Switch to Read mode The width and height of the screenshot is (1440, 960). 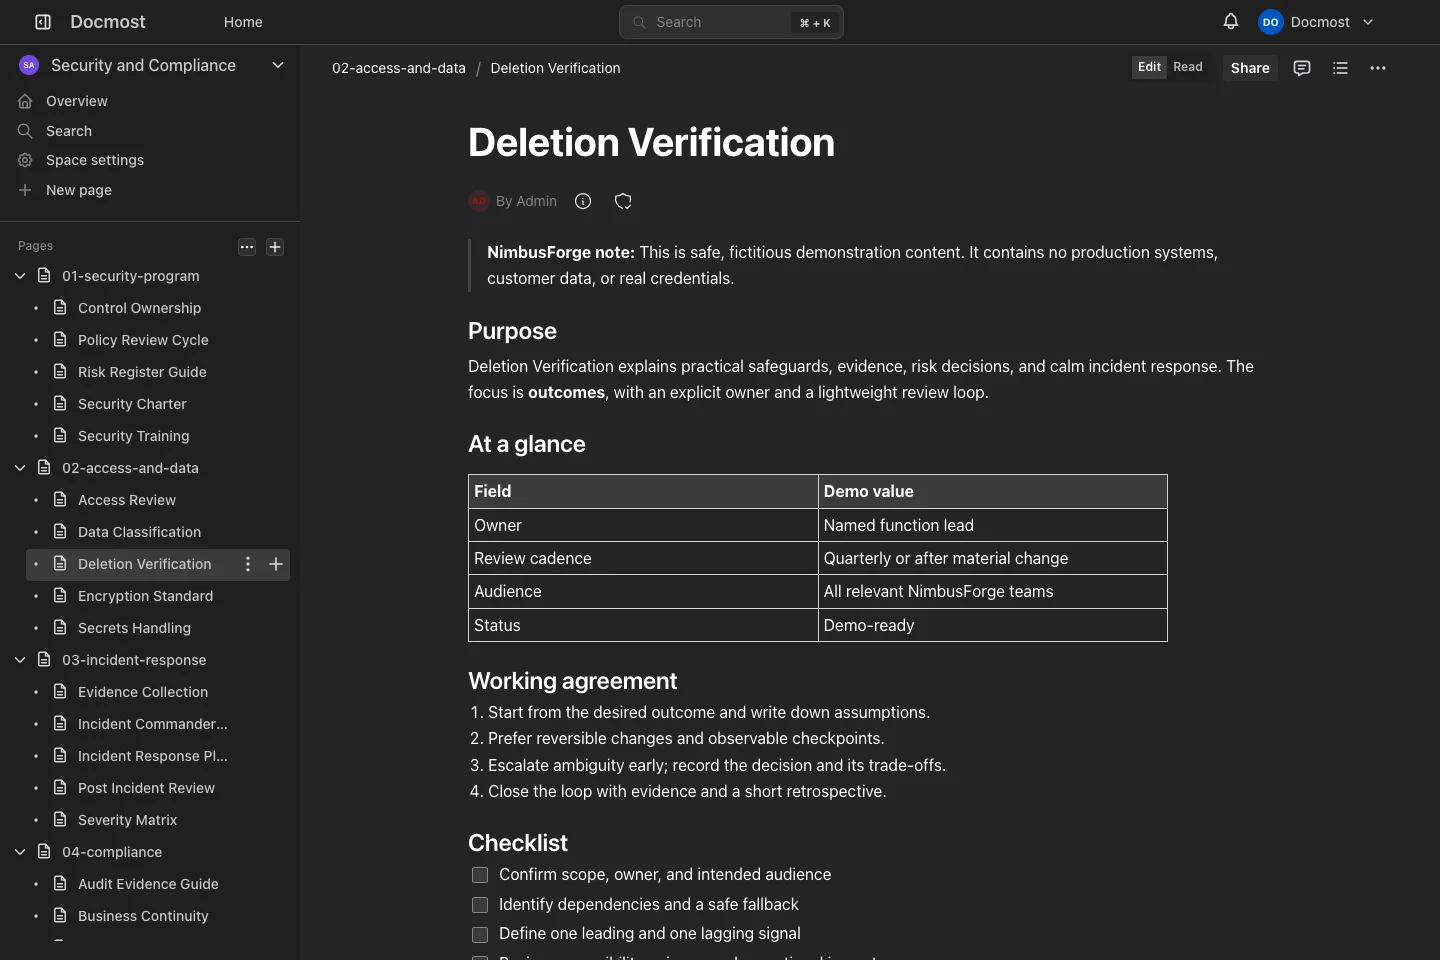click(1188, 67)
